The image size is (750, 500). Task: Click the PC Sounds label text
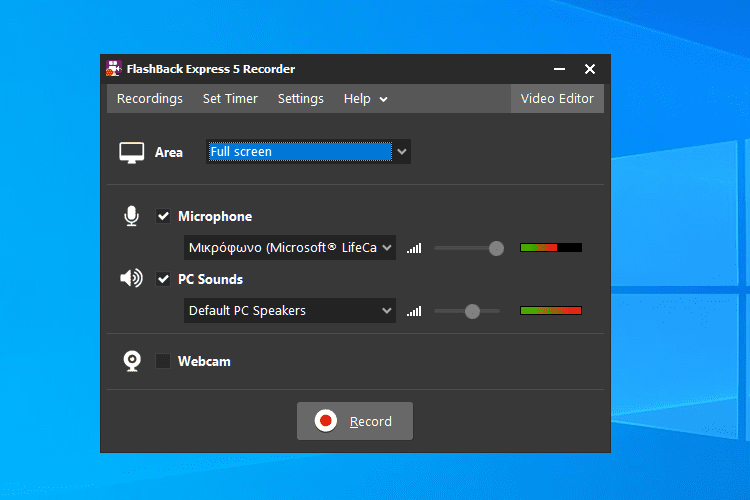[210, 279]
